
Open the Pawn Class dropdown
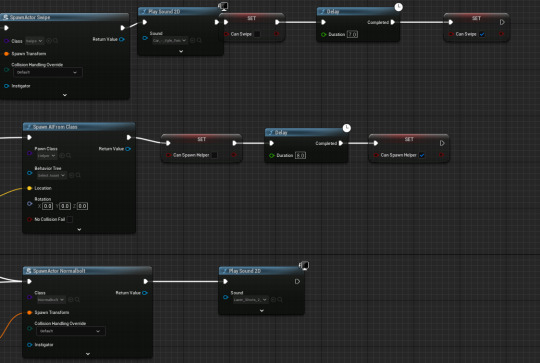(x=46, y=156)
